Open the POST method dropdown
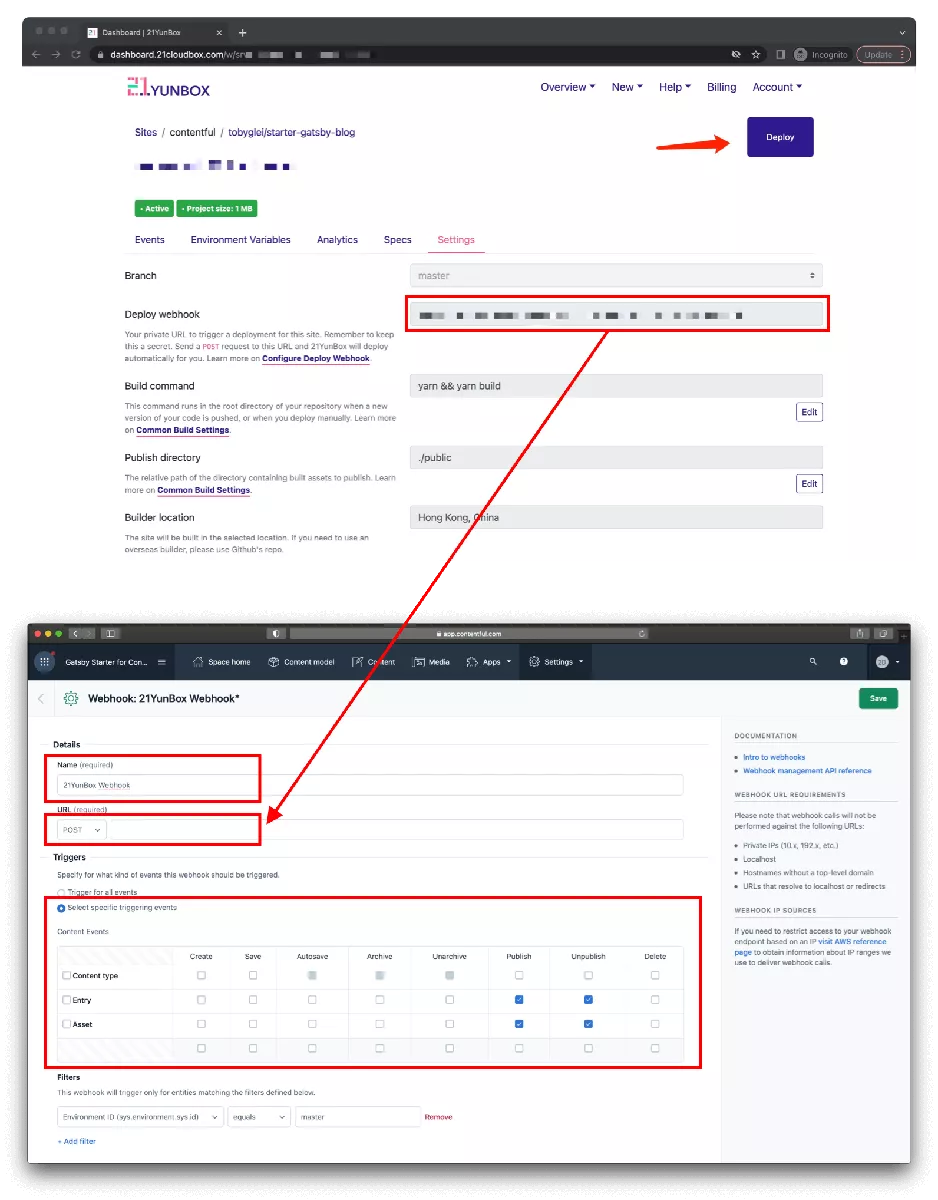The width and height of the screenshot is (938, 1200). pos(82,830)
